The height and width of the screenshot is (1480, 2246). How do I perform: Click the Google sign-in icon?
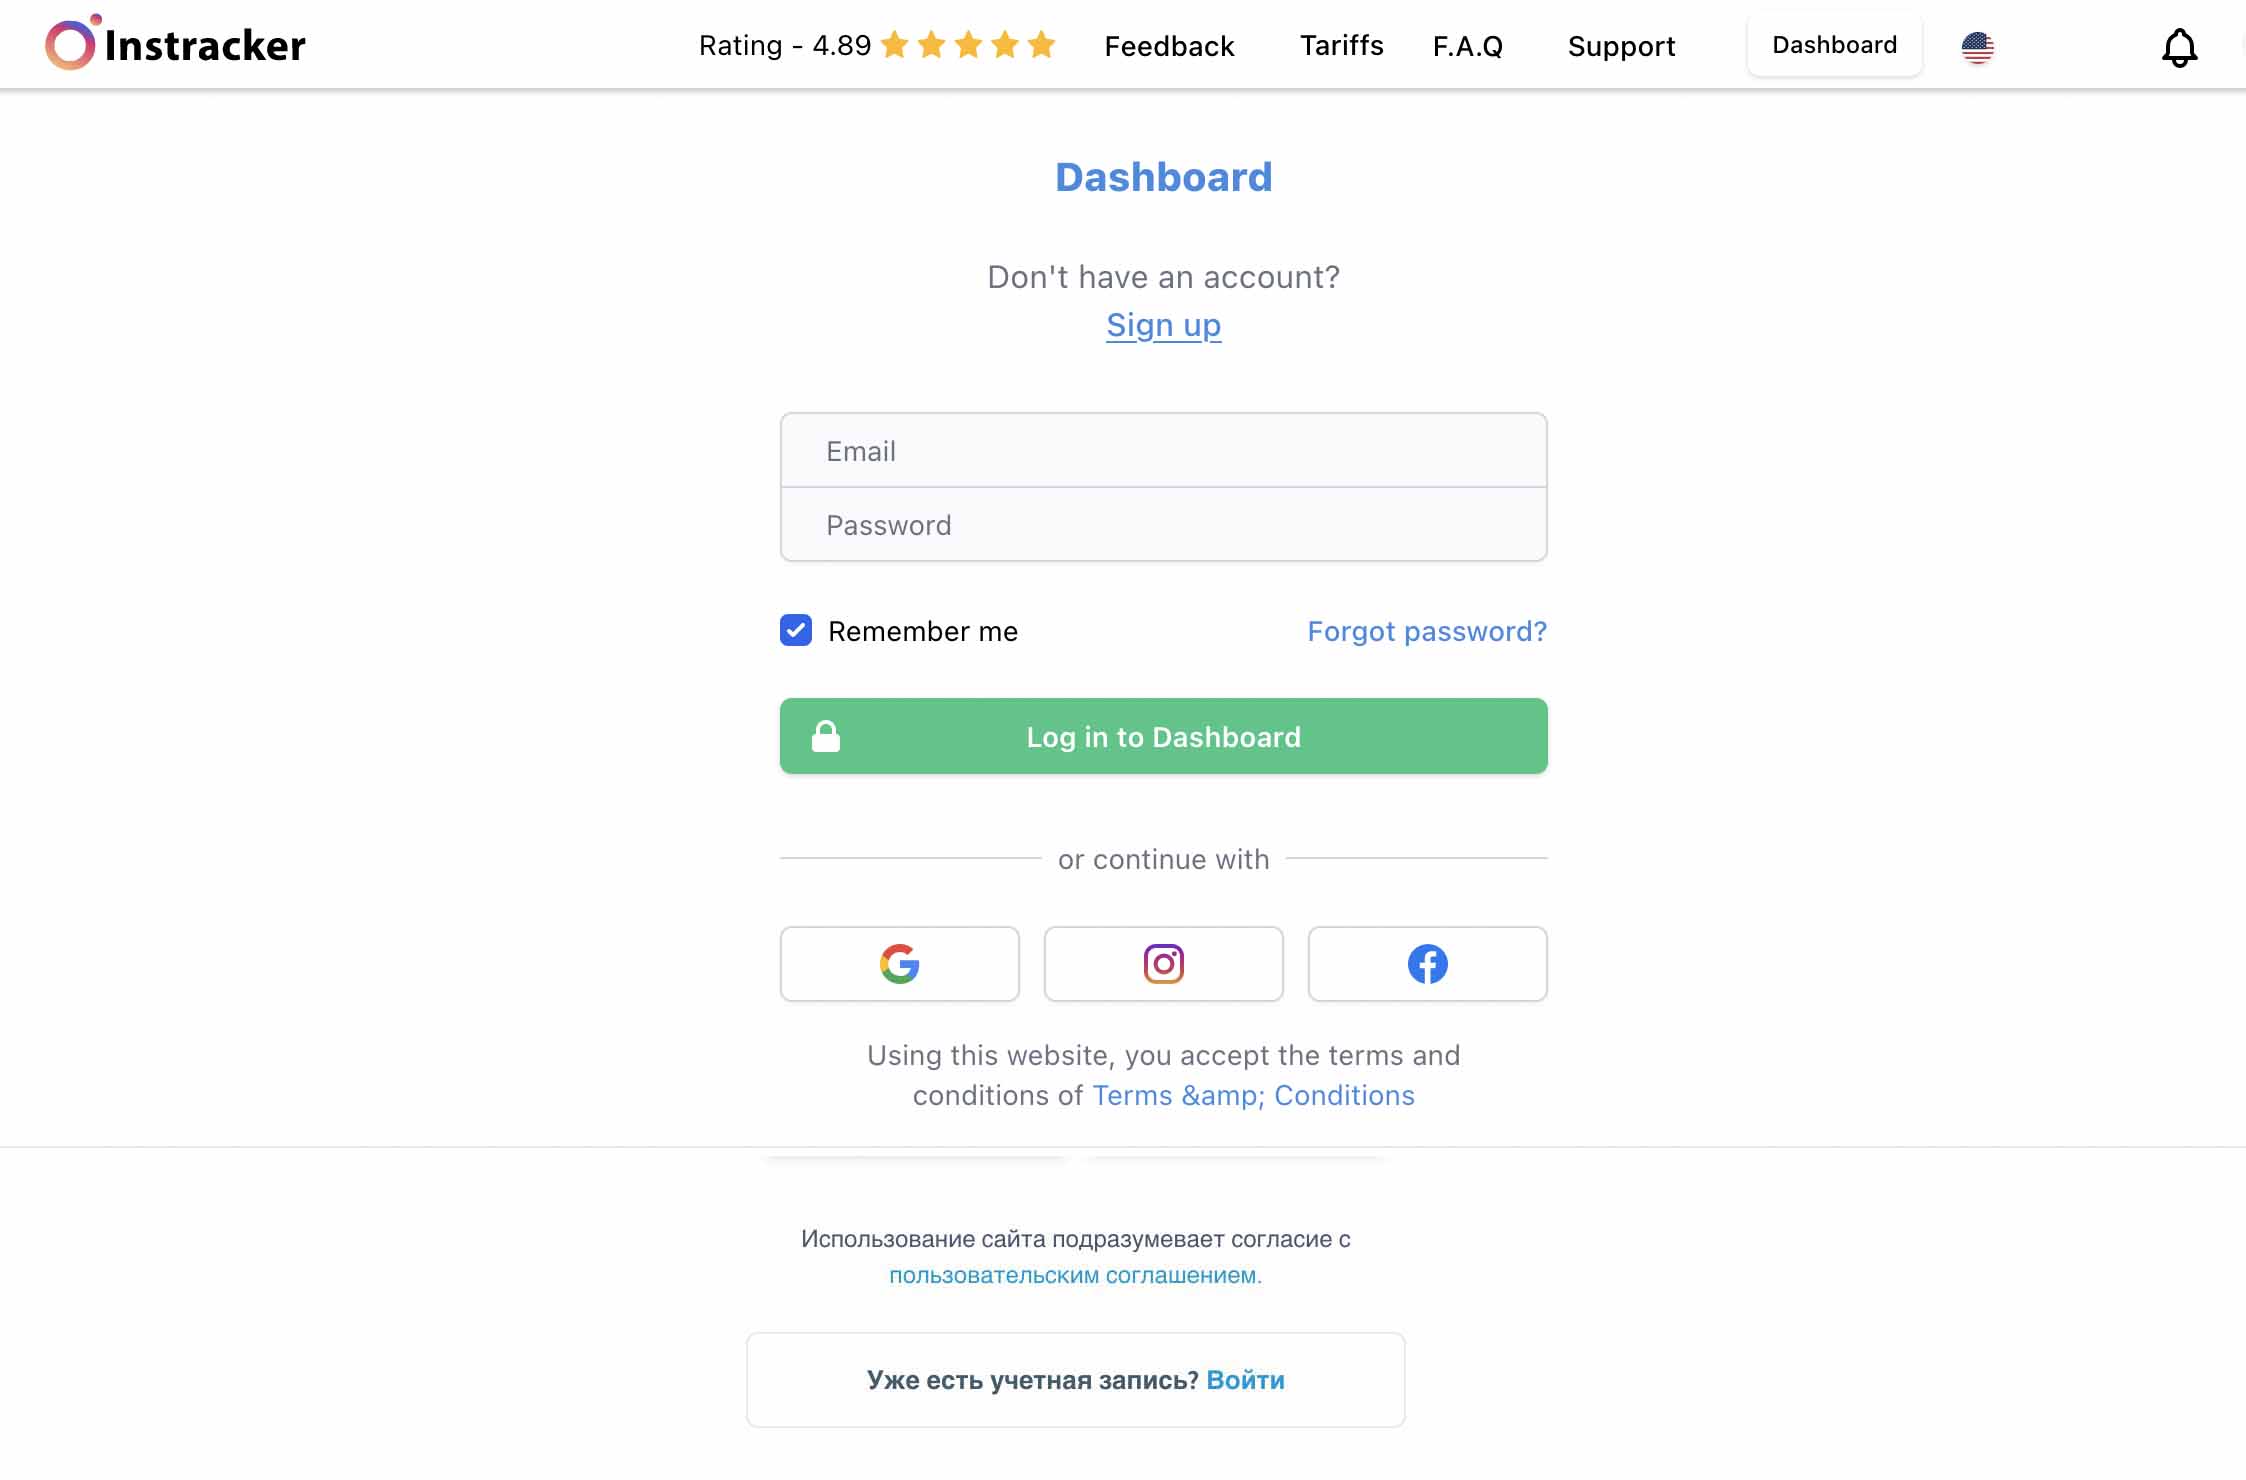(x=900, y=963)
